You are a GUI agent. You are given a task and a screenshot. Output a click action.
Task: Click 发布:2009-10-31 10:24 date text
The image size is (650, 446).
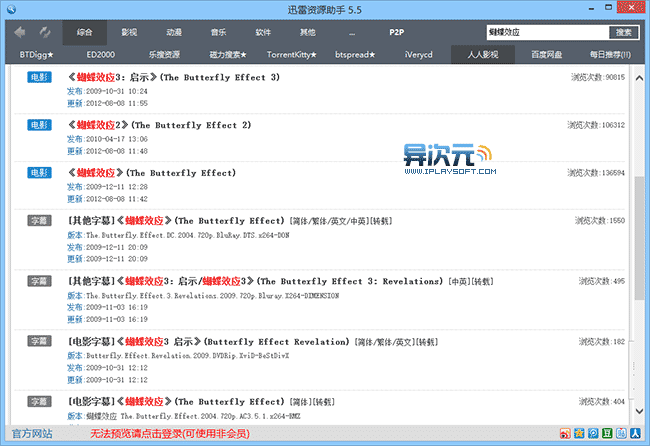tap(107, 91)
